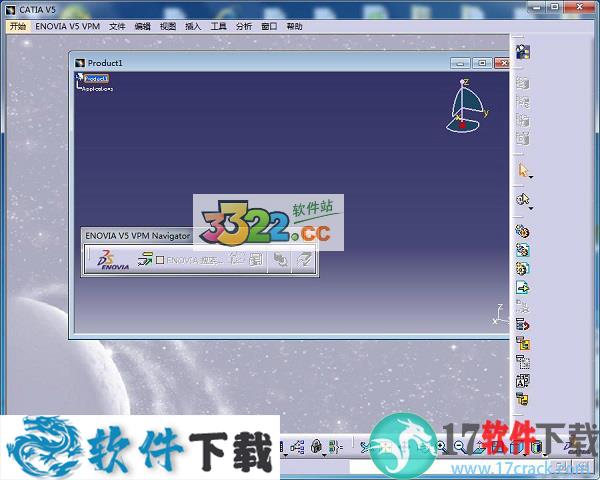Viewport: 600px width, 480px height.
Task: Click the New Product gear icon
Action: (522, 250)
